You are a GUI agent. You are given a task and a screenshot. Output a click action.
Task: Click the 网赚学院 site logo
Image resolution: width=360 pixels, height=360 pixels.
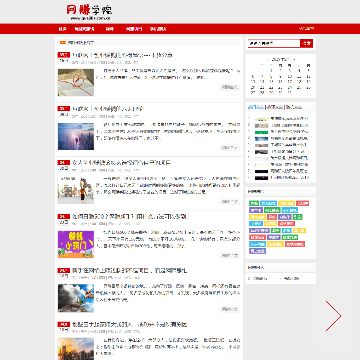tap(89, 12)
